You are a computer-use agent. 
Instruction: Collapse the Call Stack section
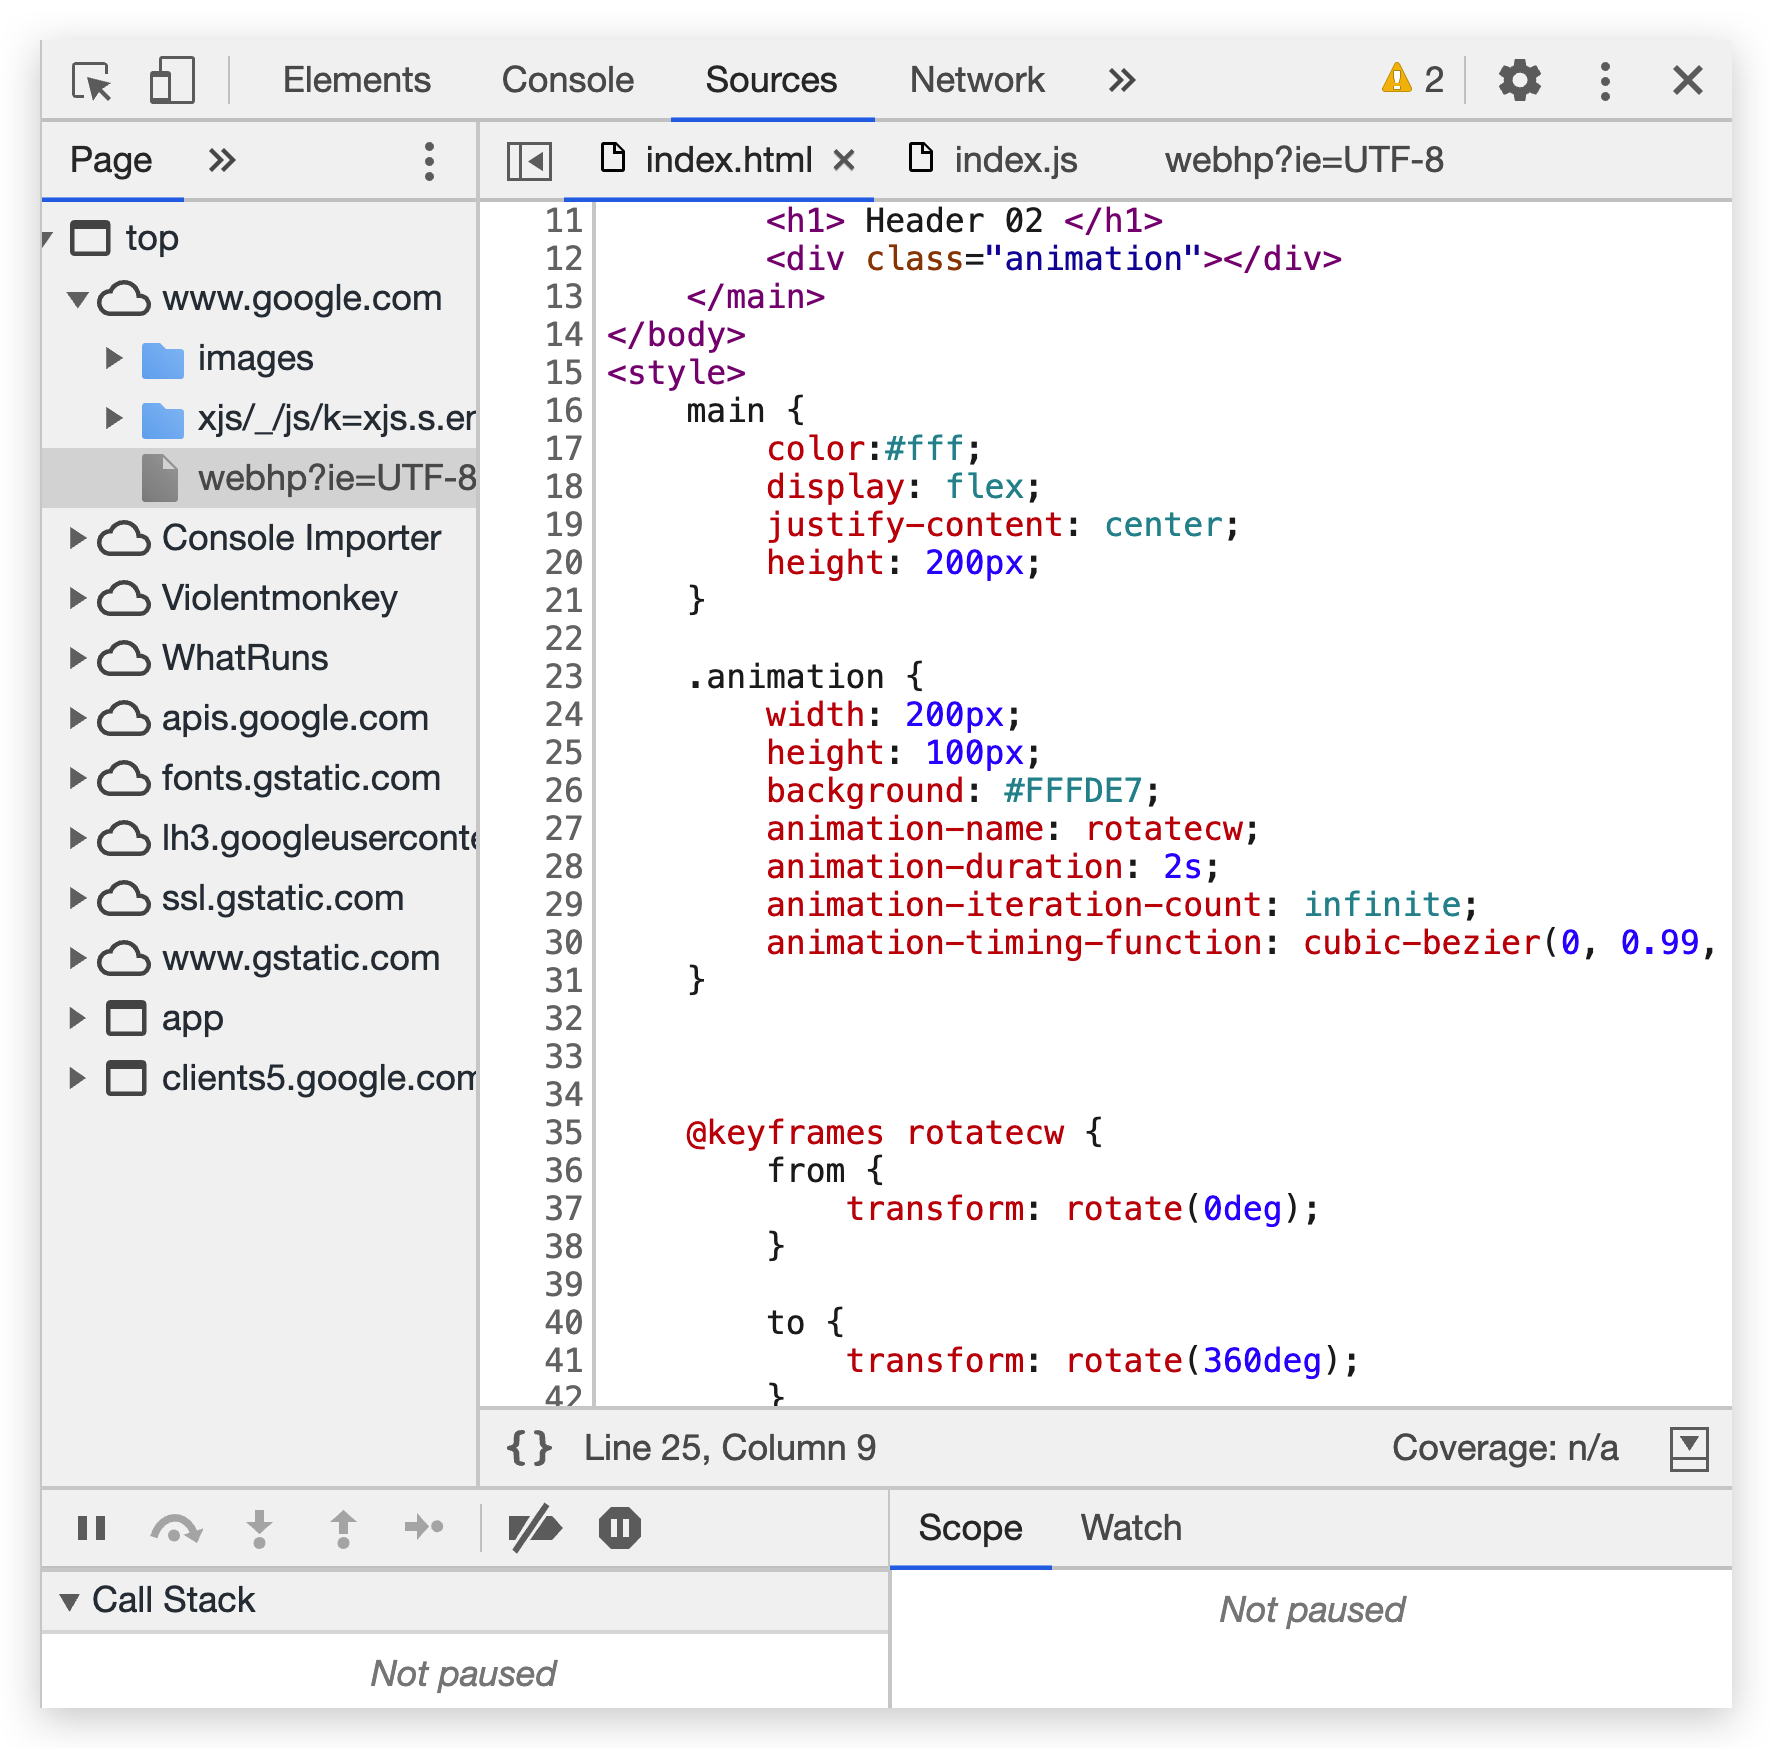70,1601
